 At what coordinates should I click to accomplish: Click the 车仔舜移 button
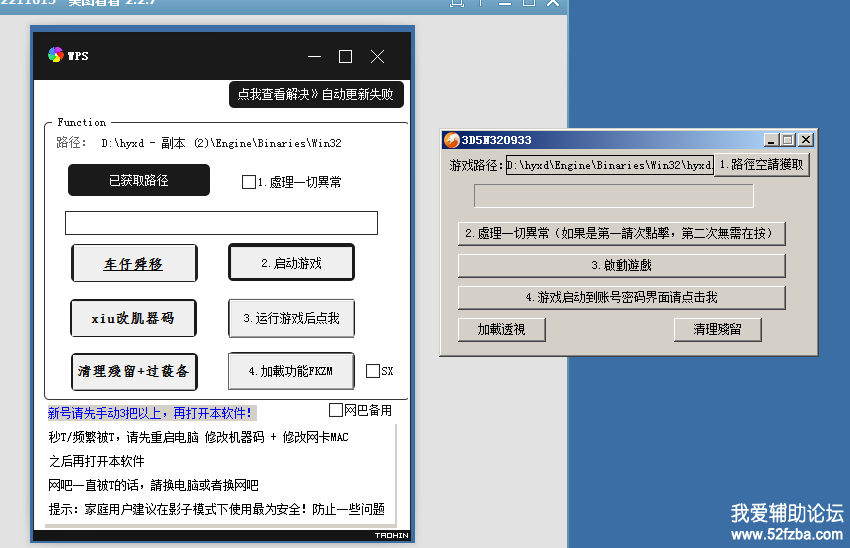(x=134, y=263)
